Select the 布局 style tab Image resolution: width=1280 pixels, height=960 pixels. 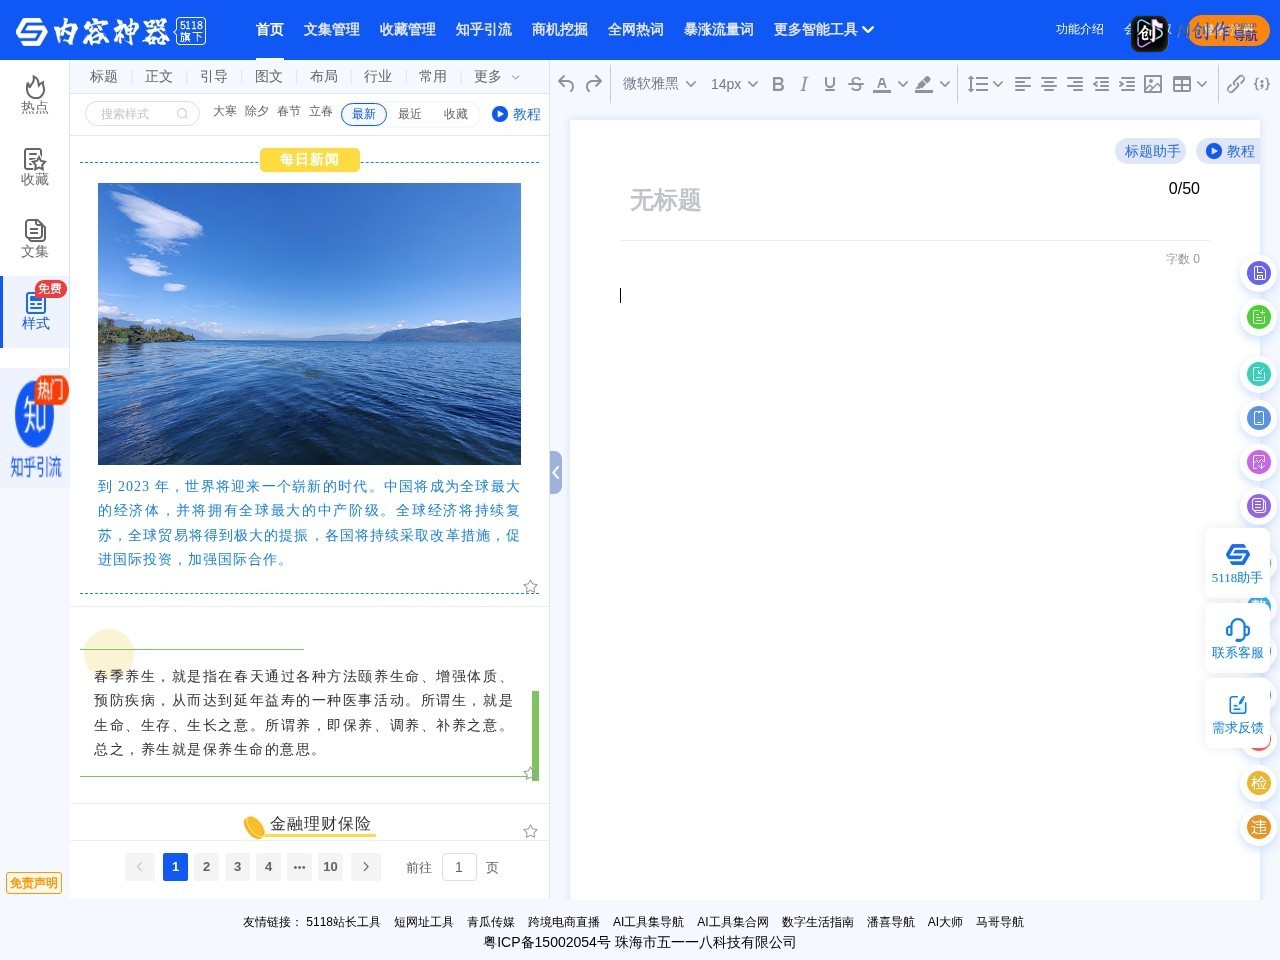point(324,76)
